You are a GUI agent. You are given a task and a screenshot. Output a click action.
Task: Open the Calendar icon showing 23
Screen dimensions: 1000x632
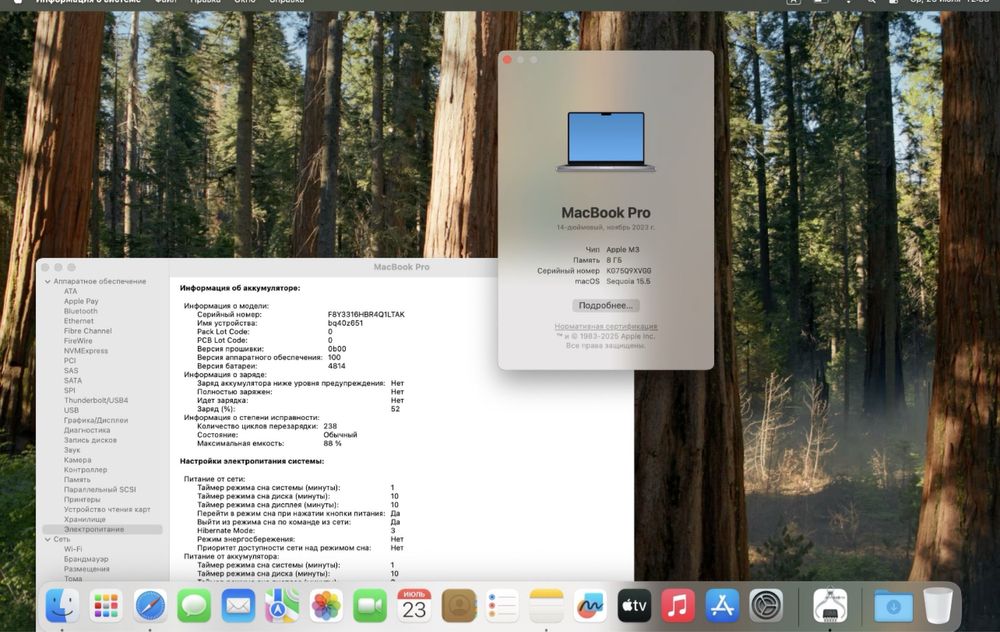click(414, 605)
